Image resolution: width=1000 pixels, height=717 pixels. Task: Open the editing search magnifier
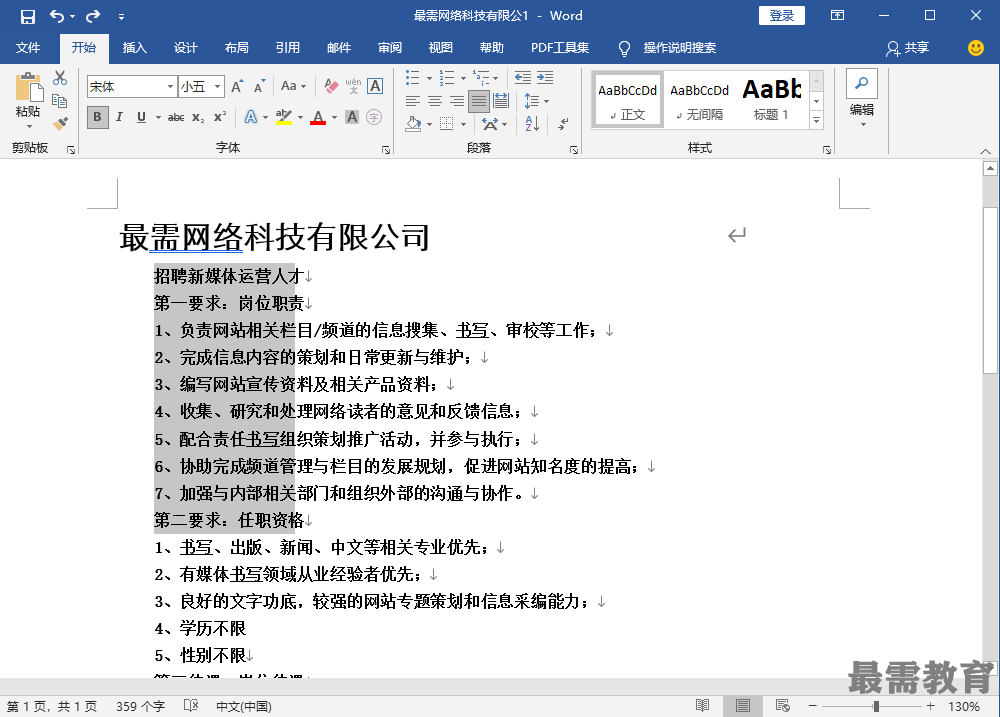[862, 83]
